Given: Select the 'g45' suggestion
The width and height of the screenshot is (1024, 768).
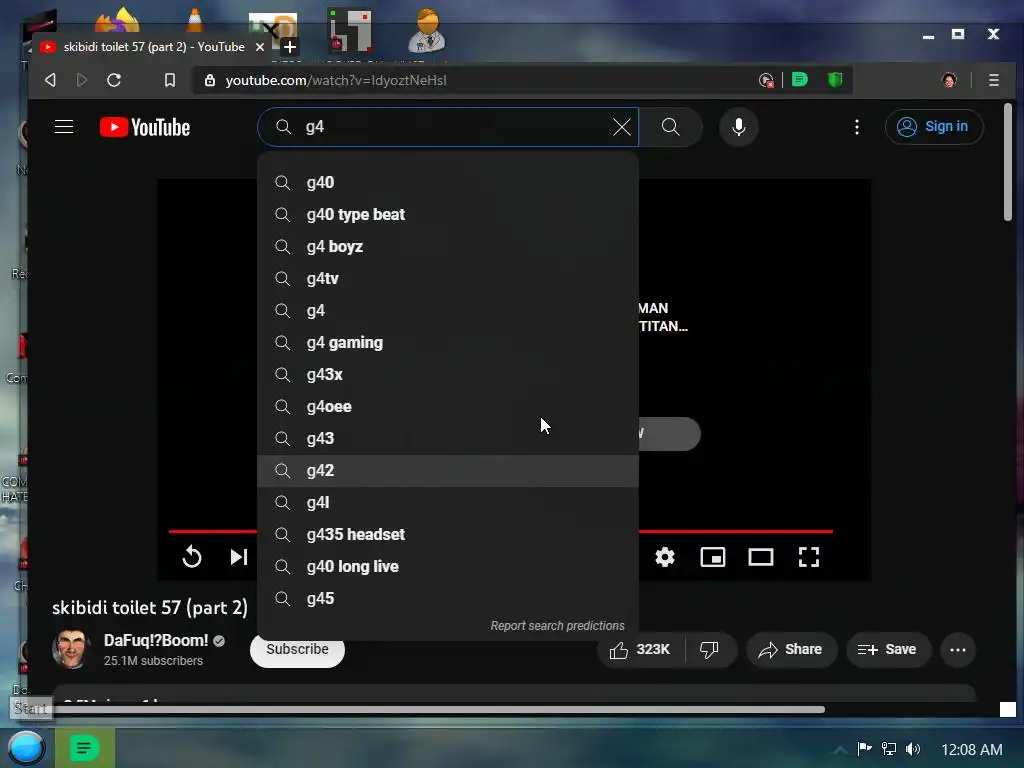Looking at the screenshot, I should coord(448,598).
